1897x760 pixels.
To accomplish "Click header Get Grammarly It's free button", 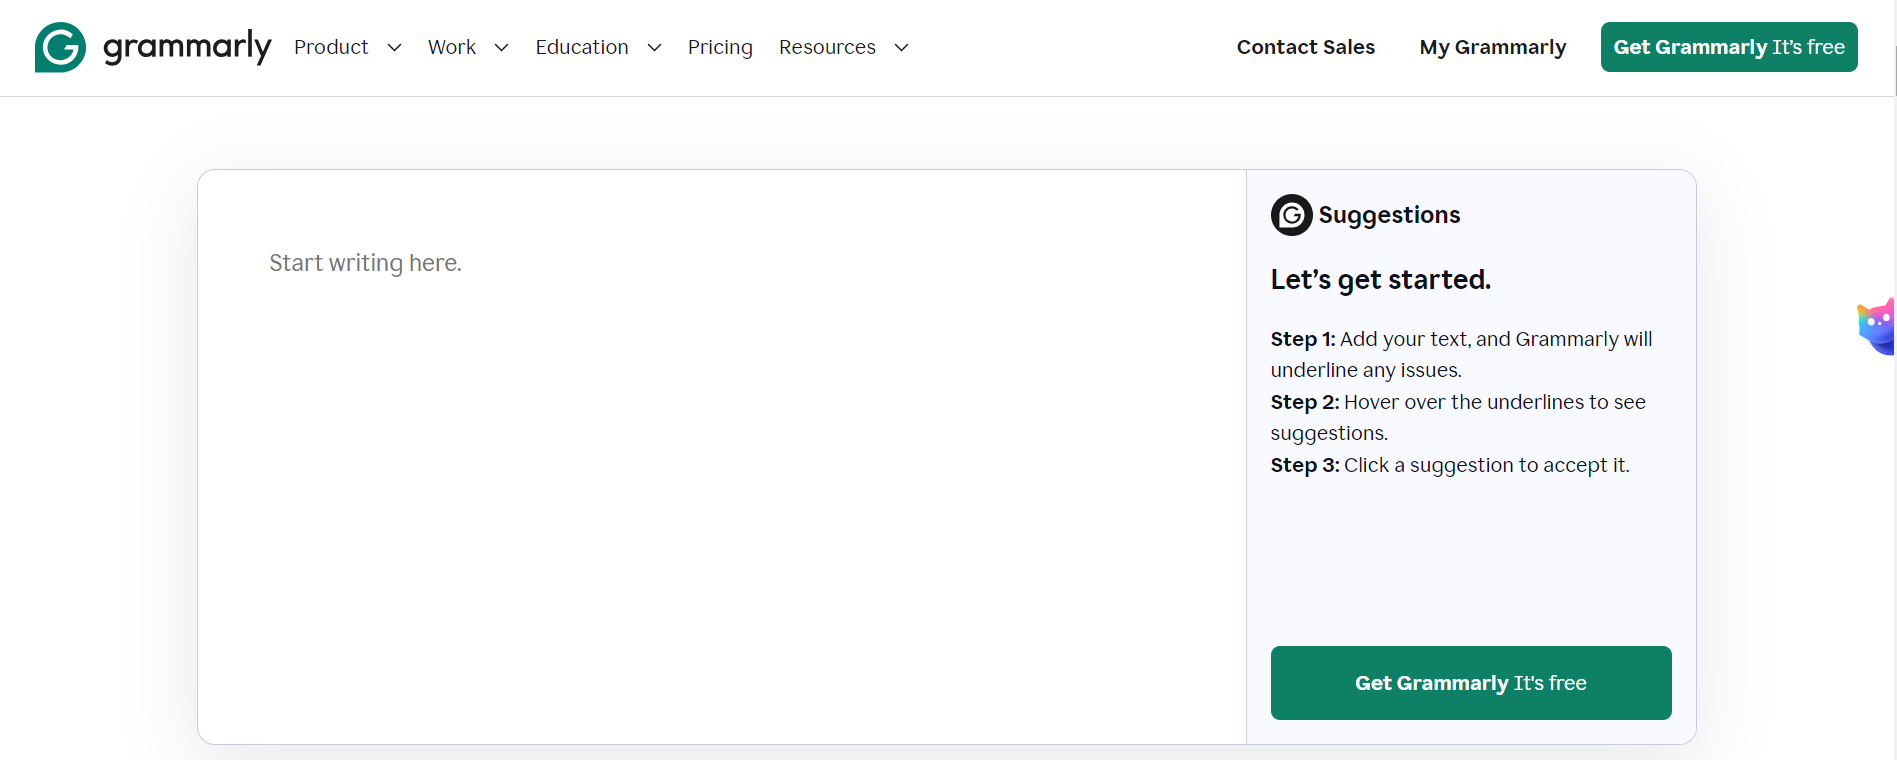I will tap(1729, 47).
